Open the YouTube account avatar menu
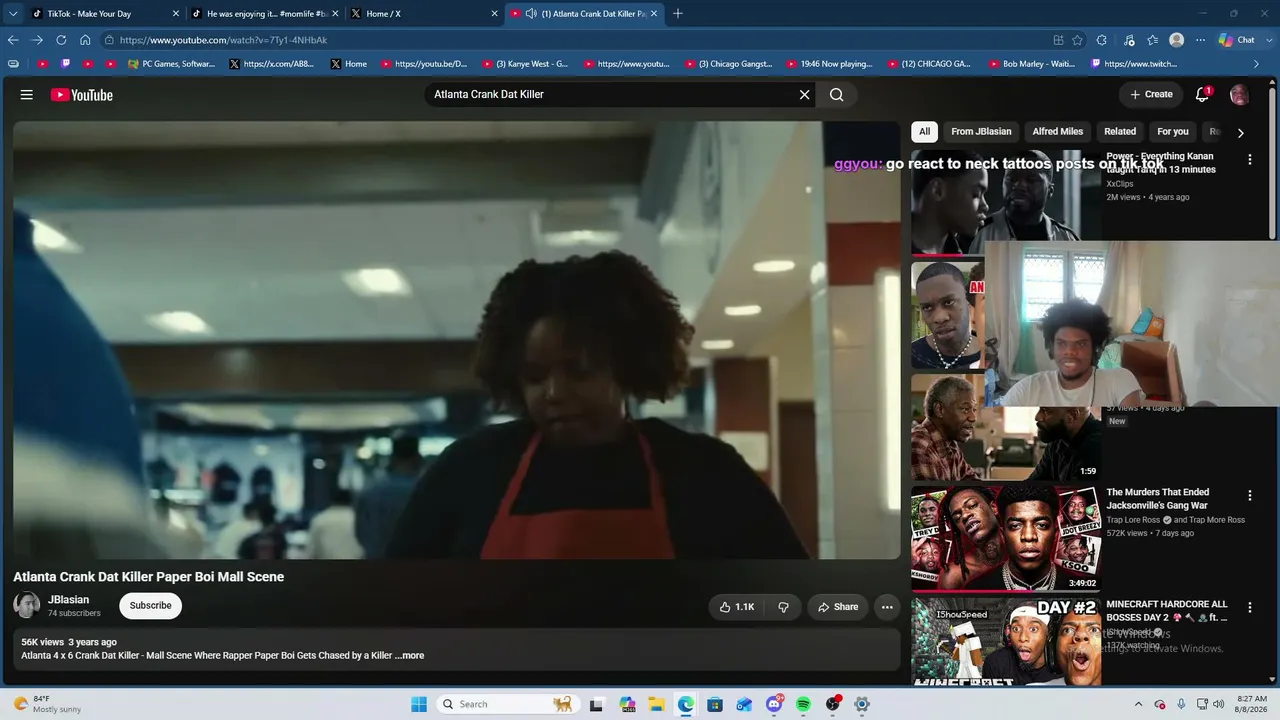 [x=1239, y=95]
